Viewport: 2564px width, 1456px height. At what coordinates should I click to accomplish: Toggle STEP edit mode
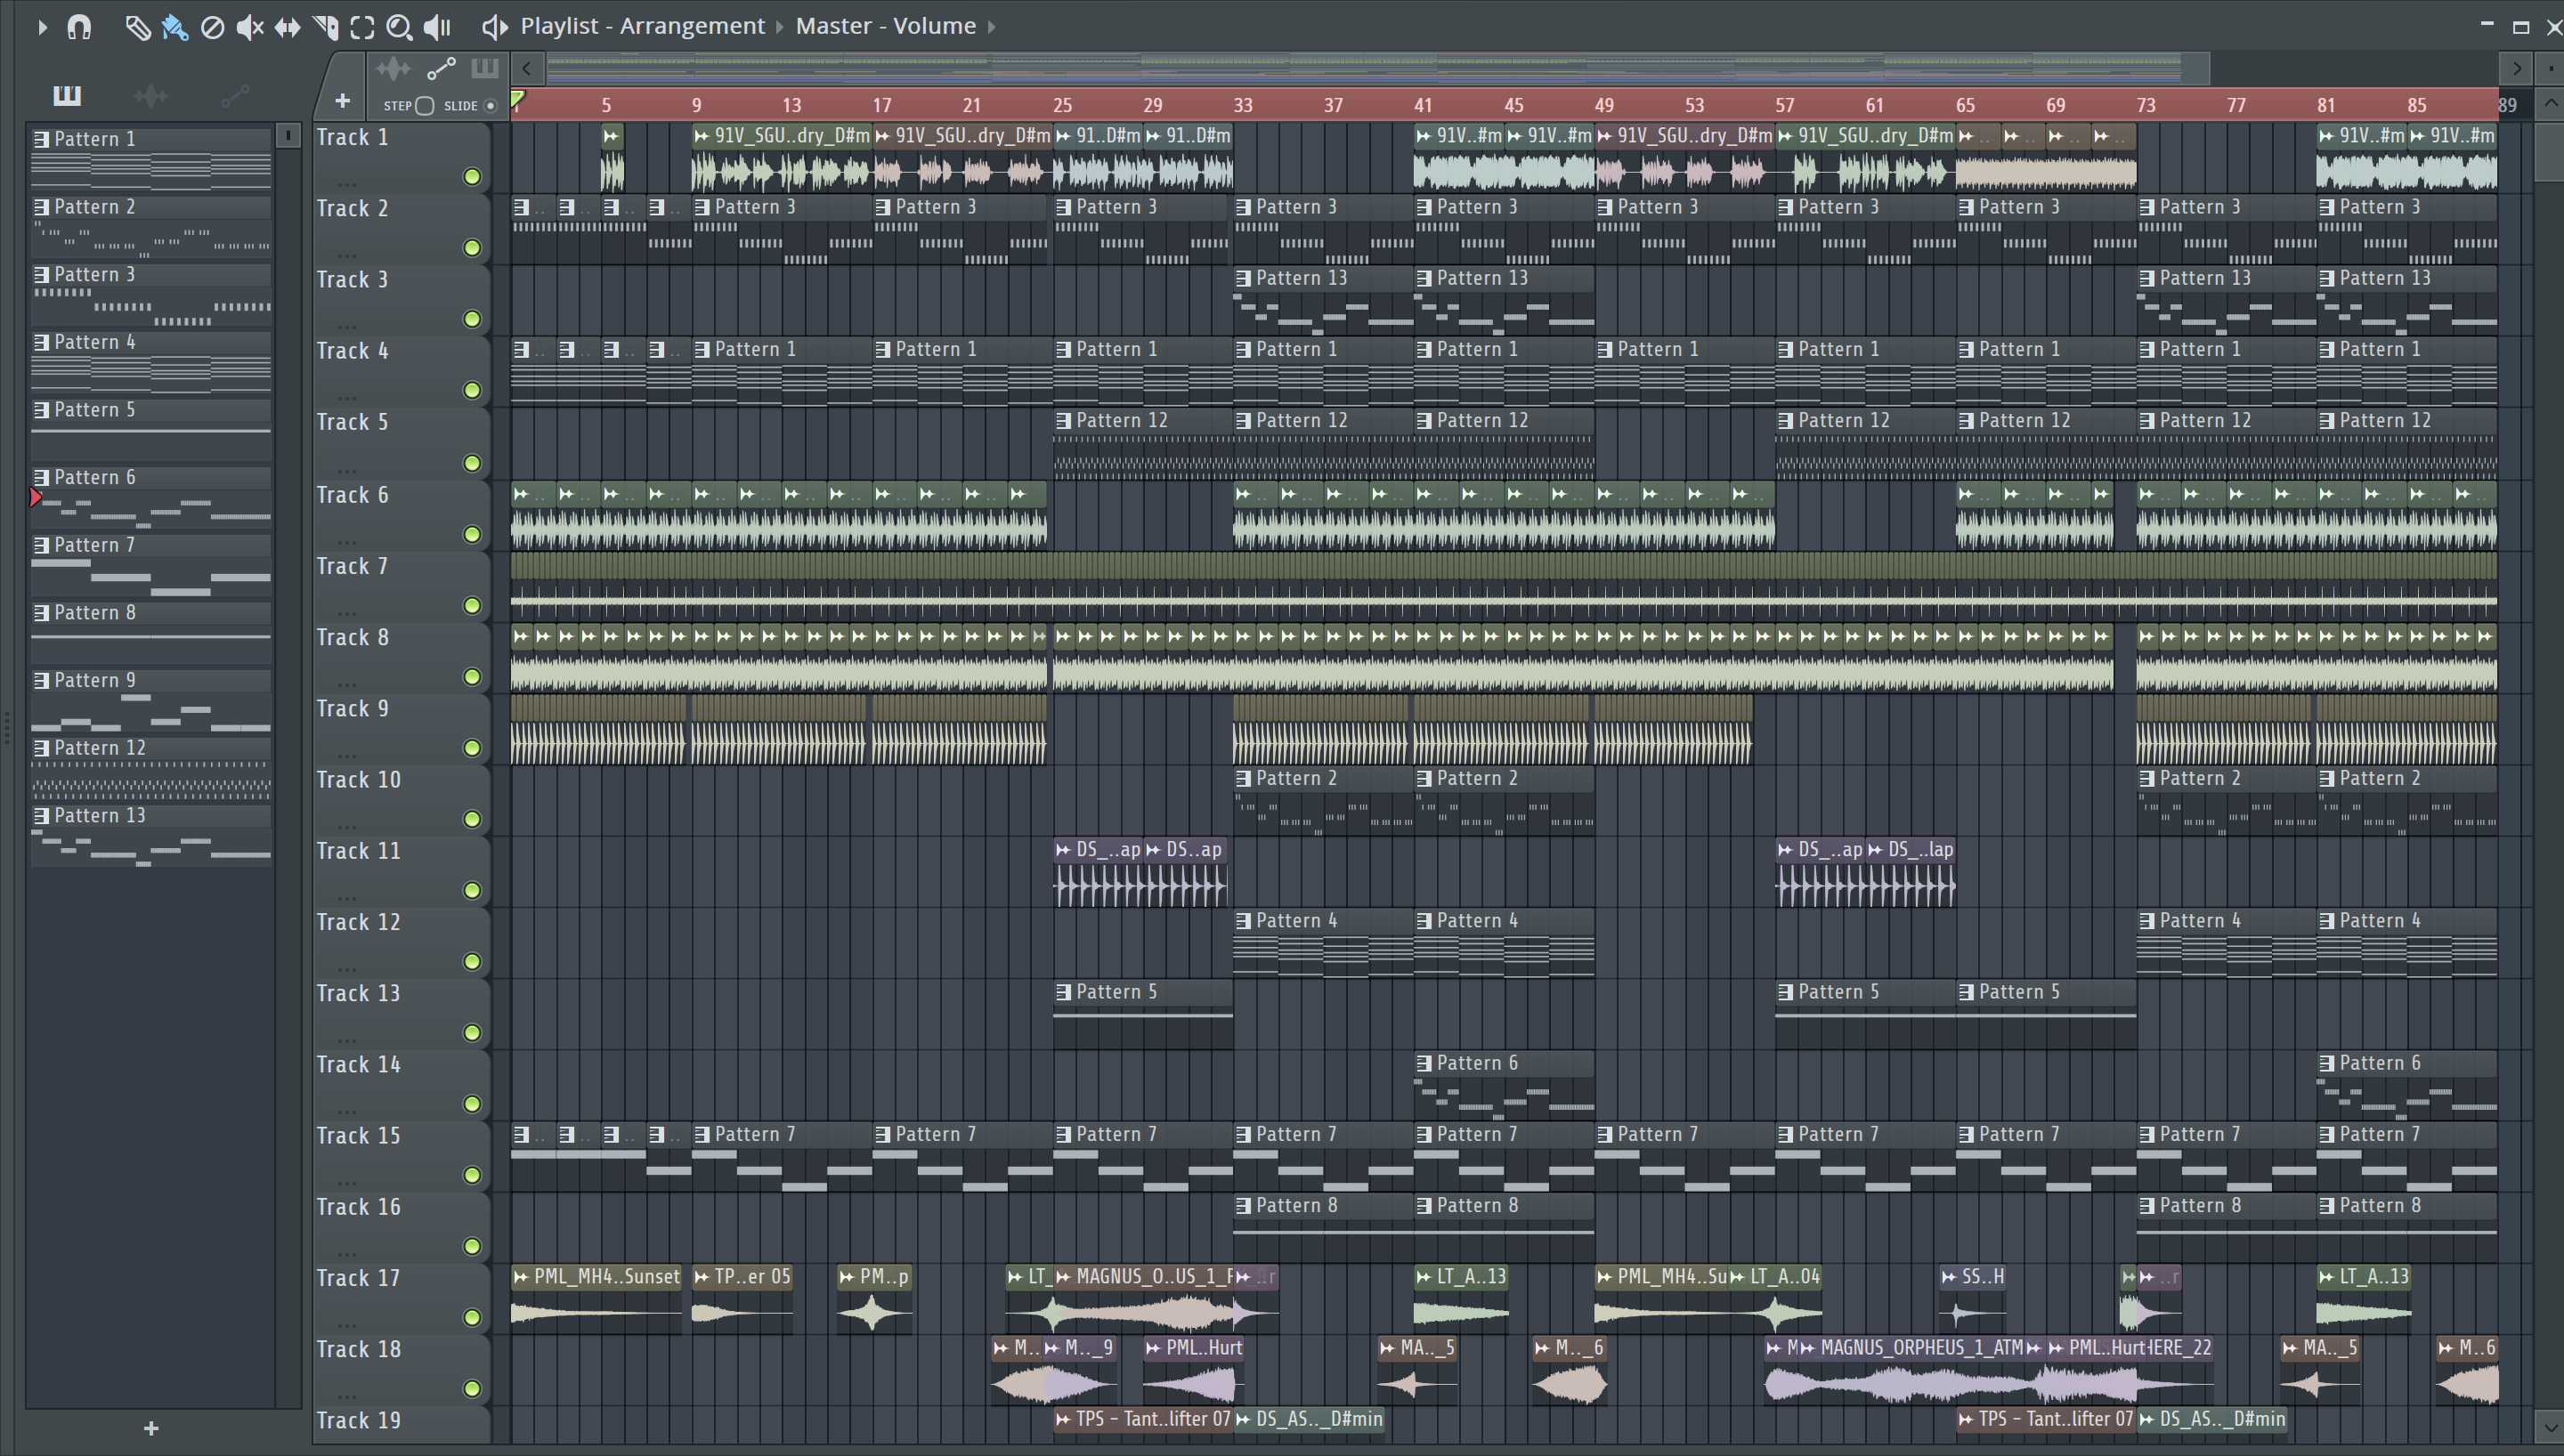425,106
